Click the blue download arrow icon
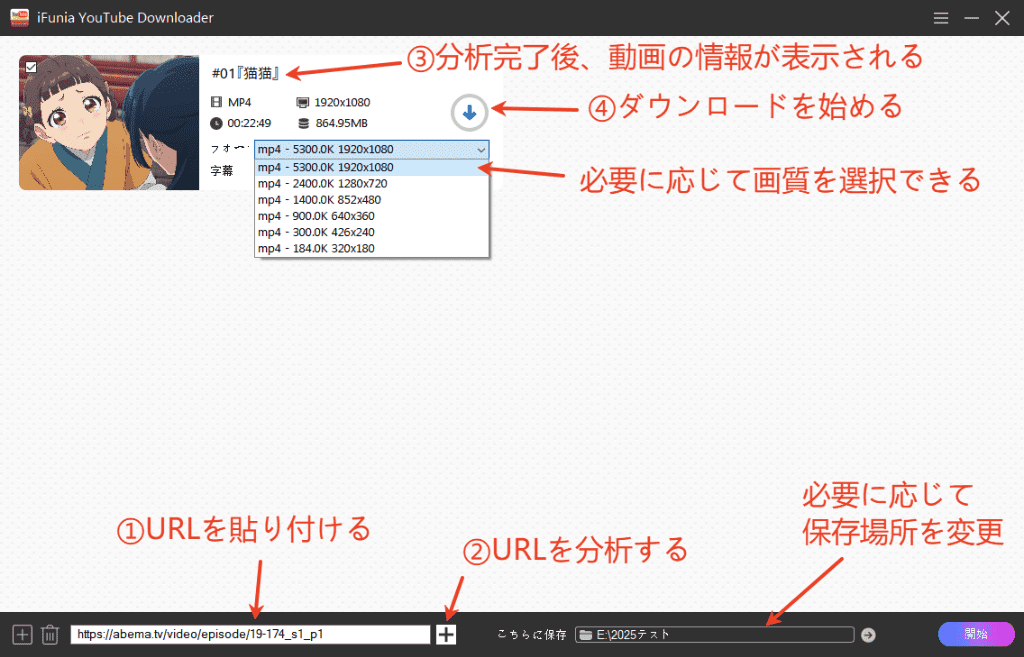This screenshot has width=1024, height=657. pyautogui.click(x=469, y=113)
